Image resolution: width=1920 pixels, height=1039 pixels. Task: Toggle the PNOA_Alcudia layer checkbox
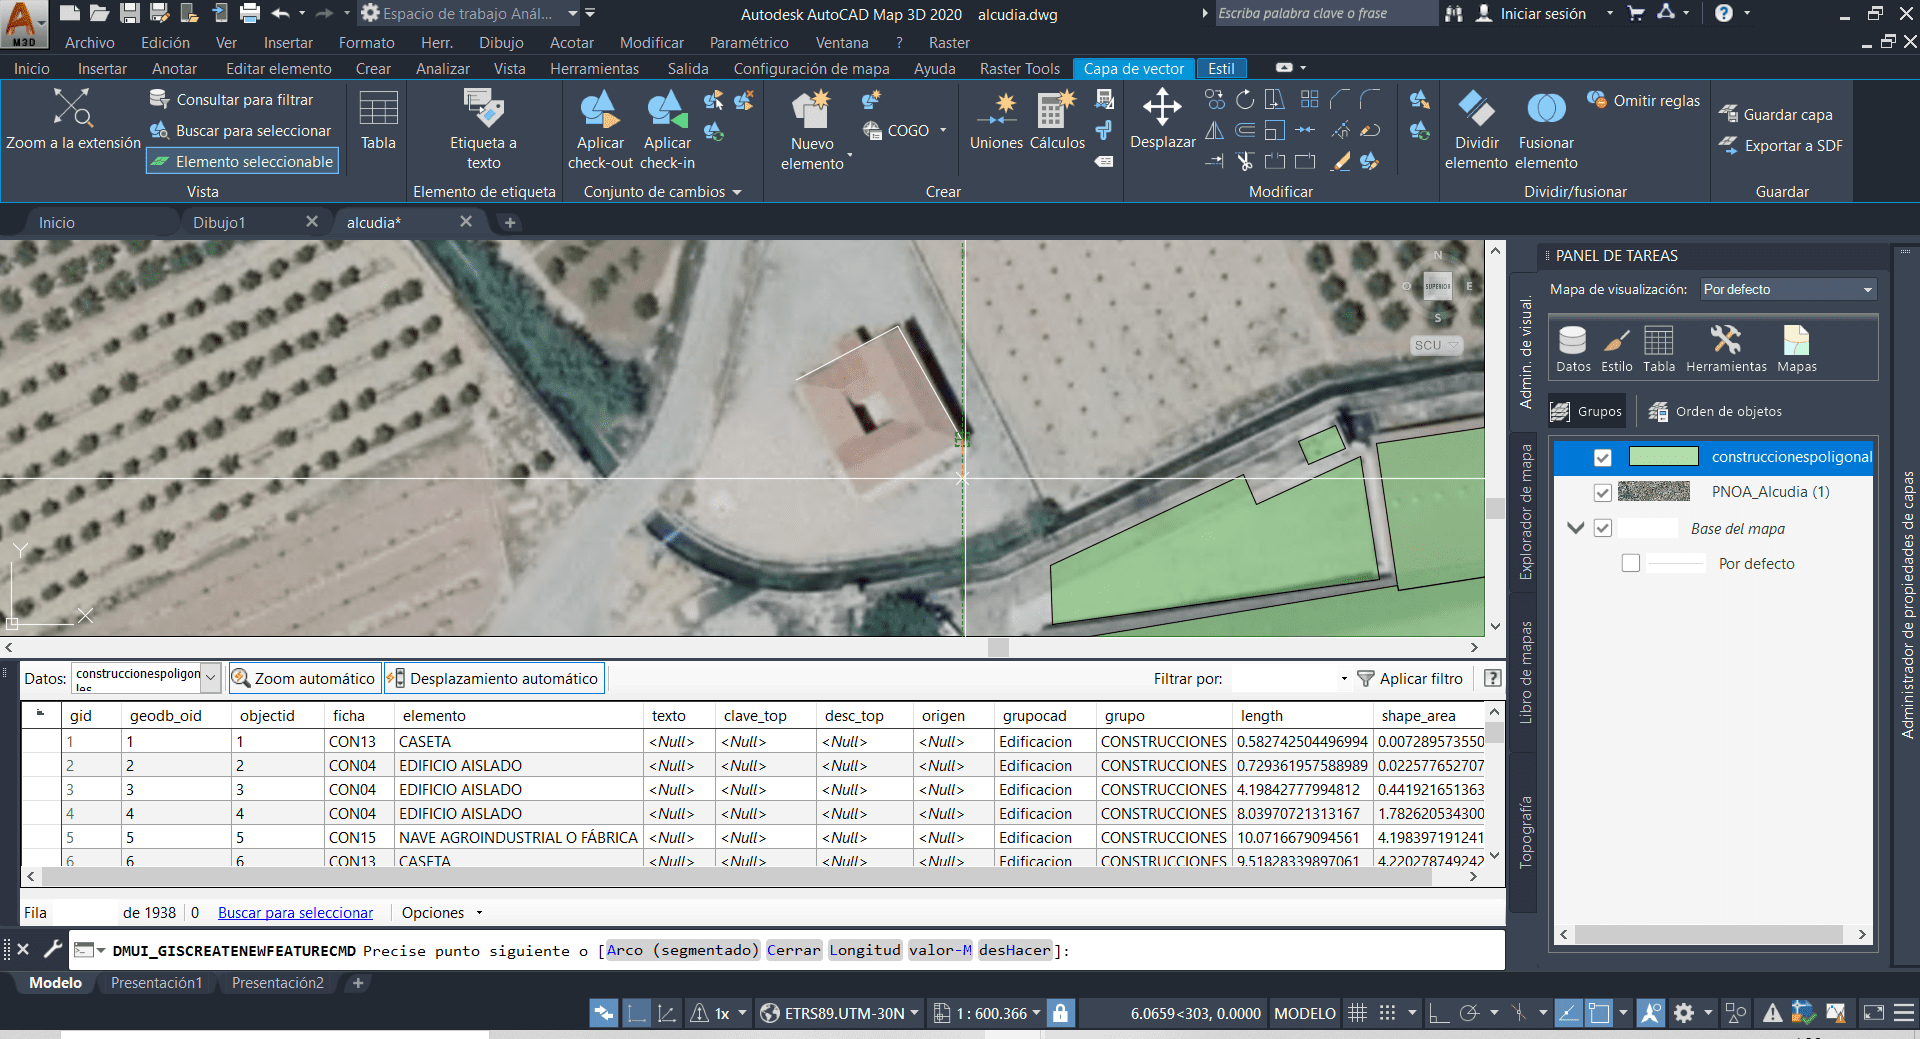[x=1601, y=491]
